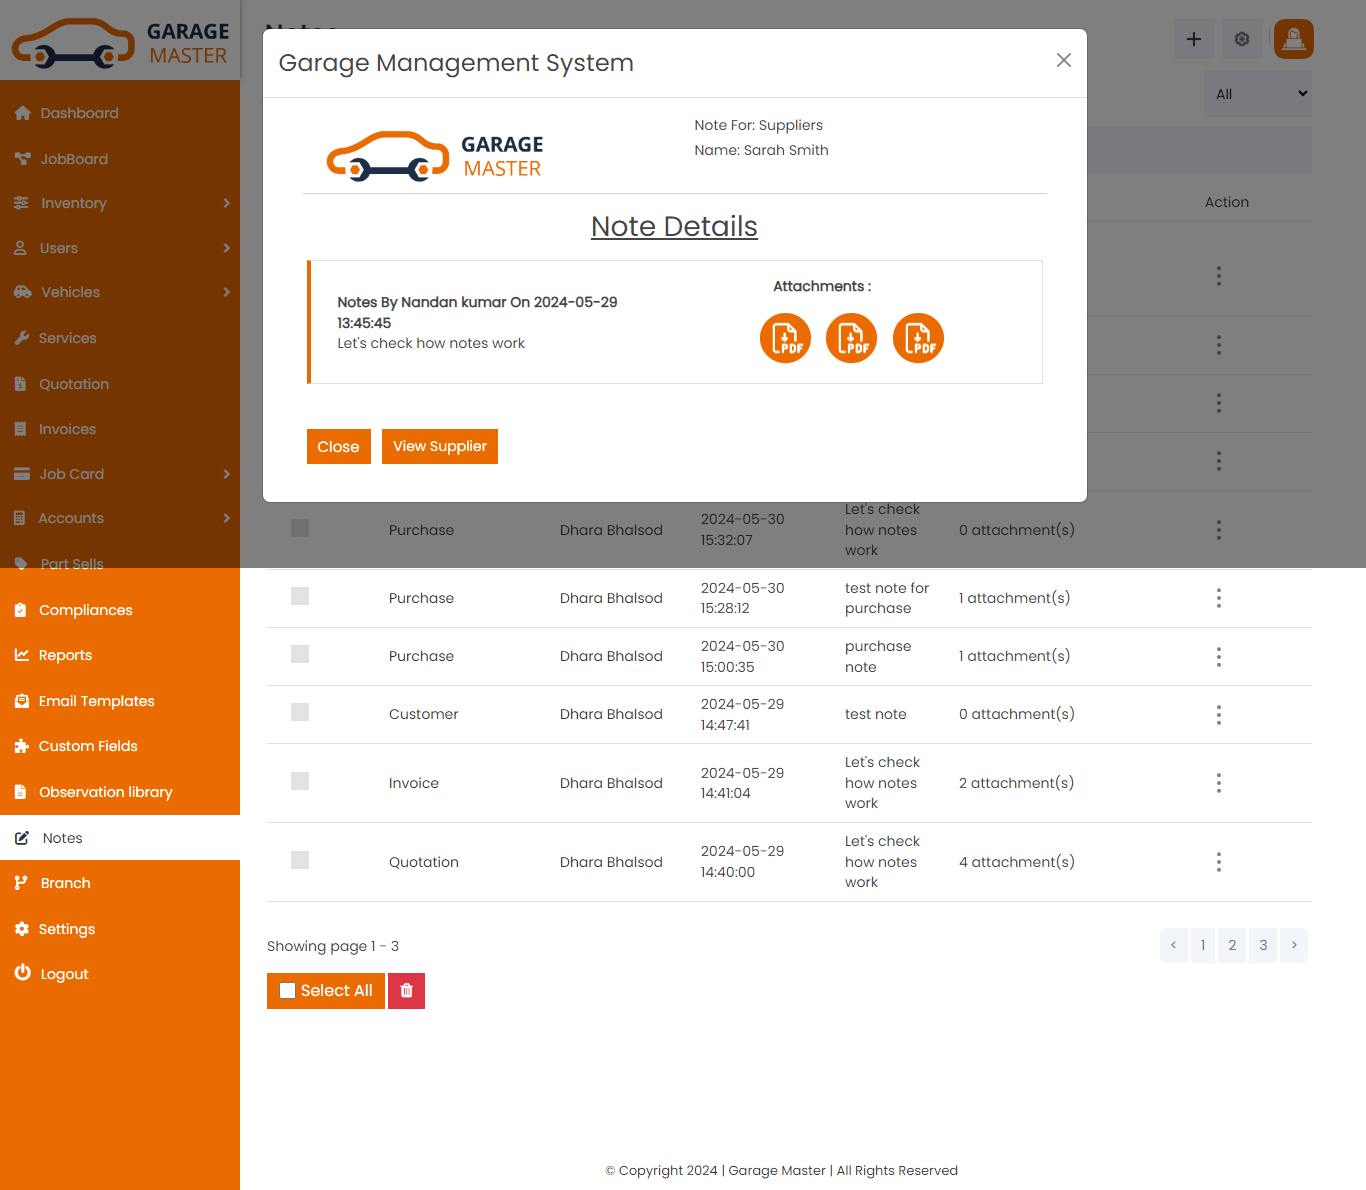The width and height of the screenshot is (1366, 1190).
Task: Open the All filter dropdown
Action: [1259, 94]
